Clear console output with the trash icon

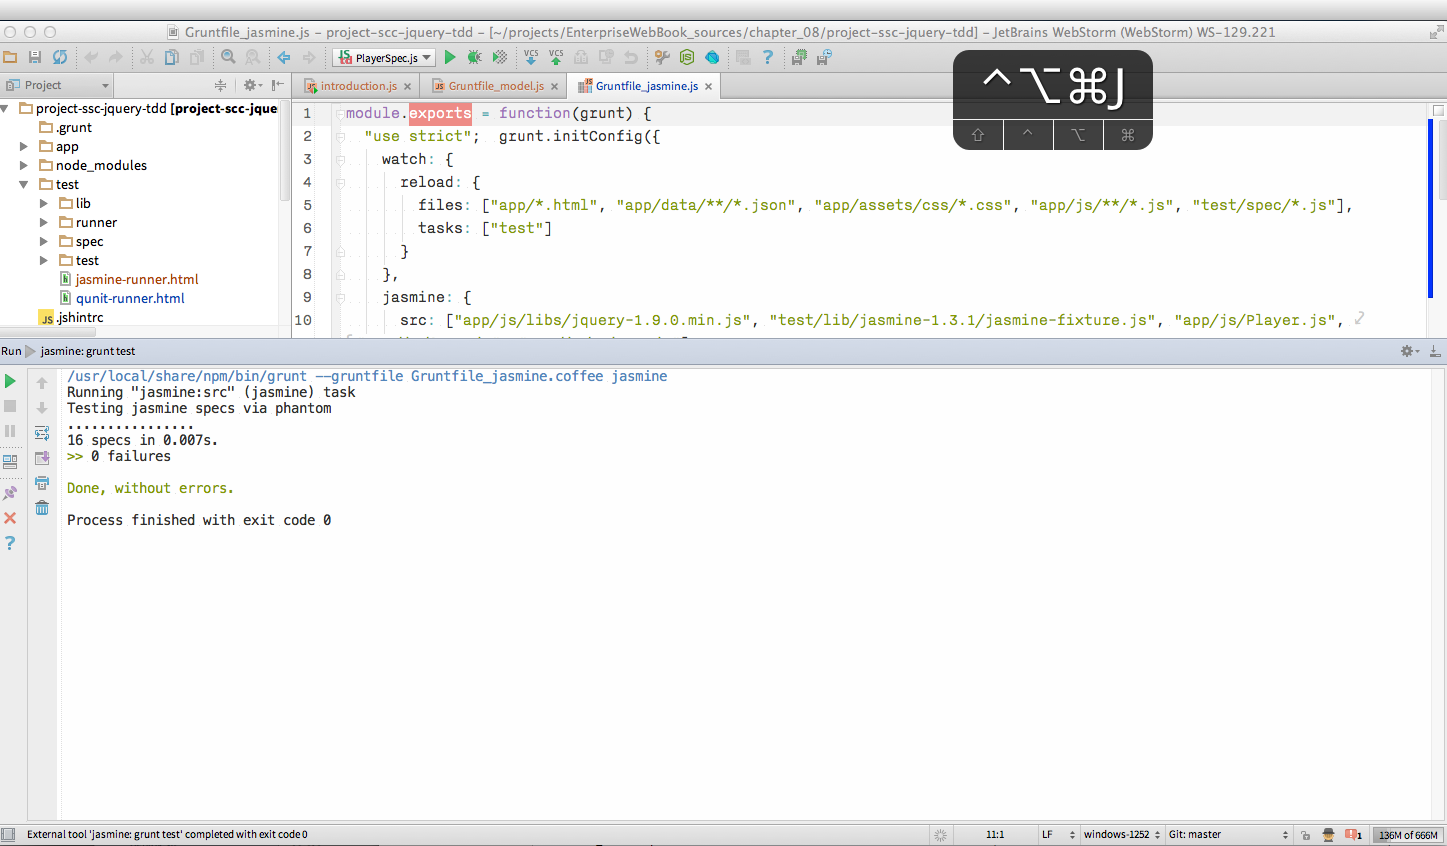pos(42,508)
